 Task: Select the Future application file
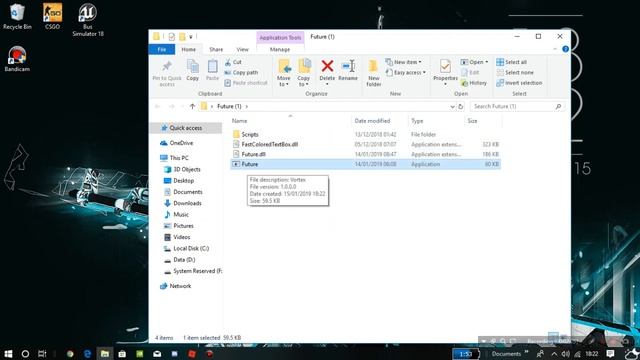pyautogui.click(x=365, y=164)
